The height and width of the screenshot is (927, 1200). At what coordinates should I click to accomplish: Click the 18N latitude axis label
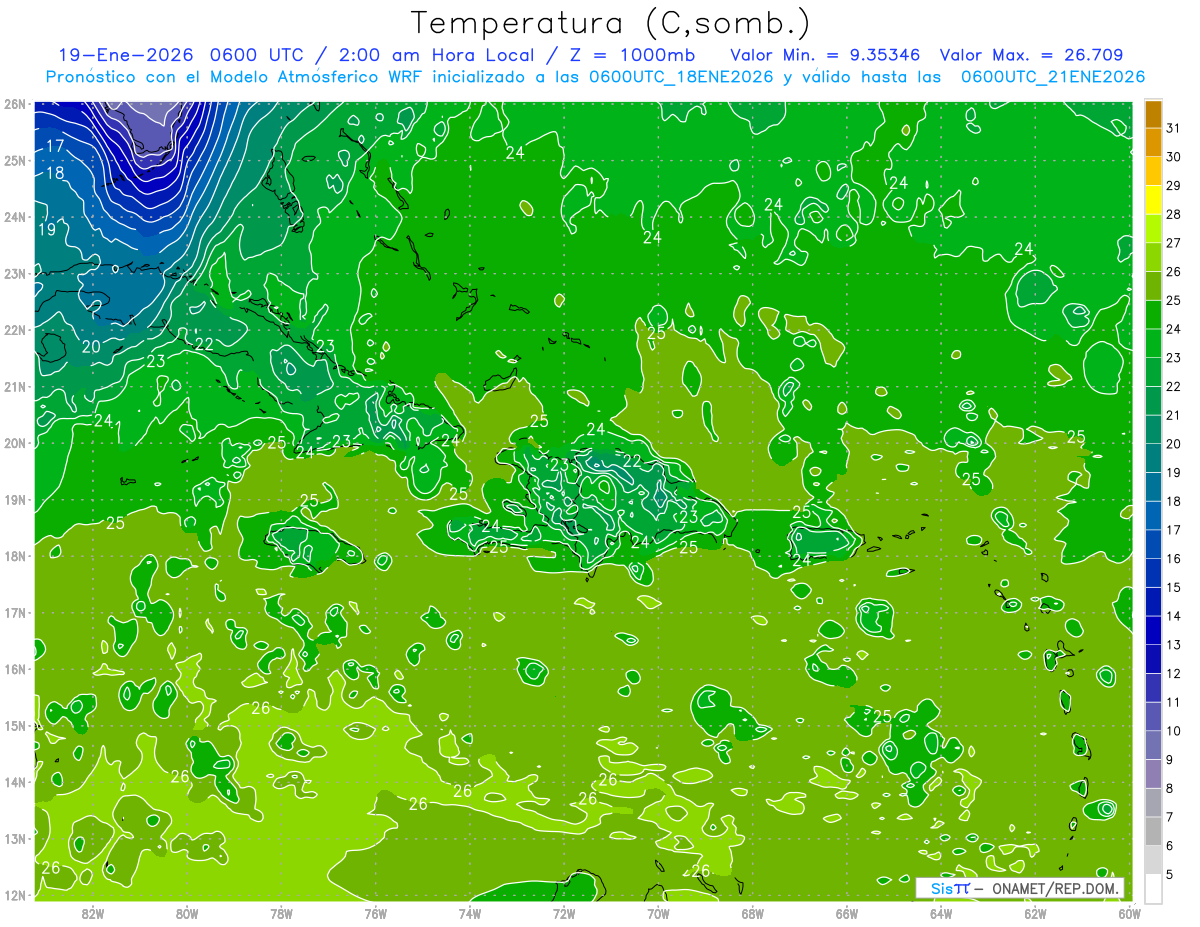(x=14, y=556)
